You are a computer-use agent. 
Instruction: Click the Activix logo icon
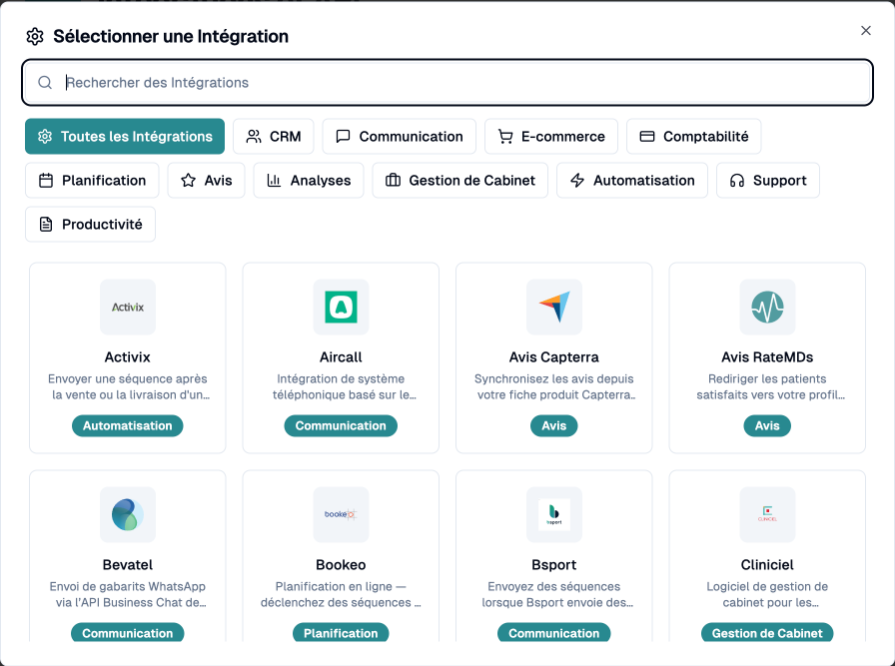127,307
